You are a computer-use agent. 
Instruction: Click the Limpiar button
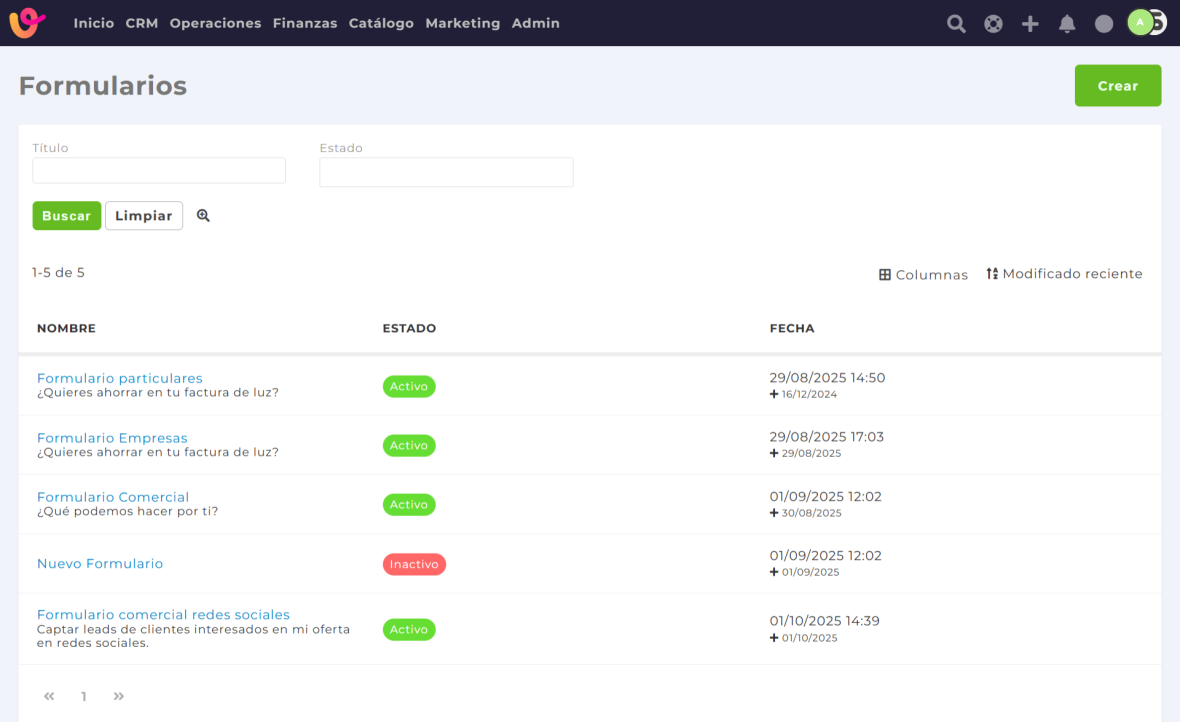[144, 216]
